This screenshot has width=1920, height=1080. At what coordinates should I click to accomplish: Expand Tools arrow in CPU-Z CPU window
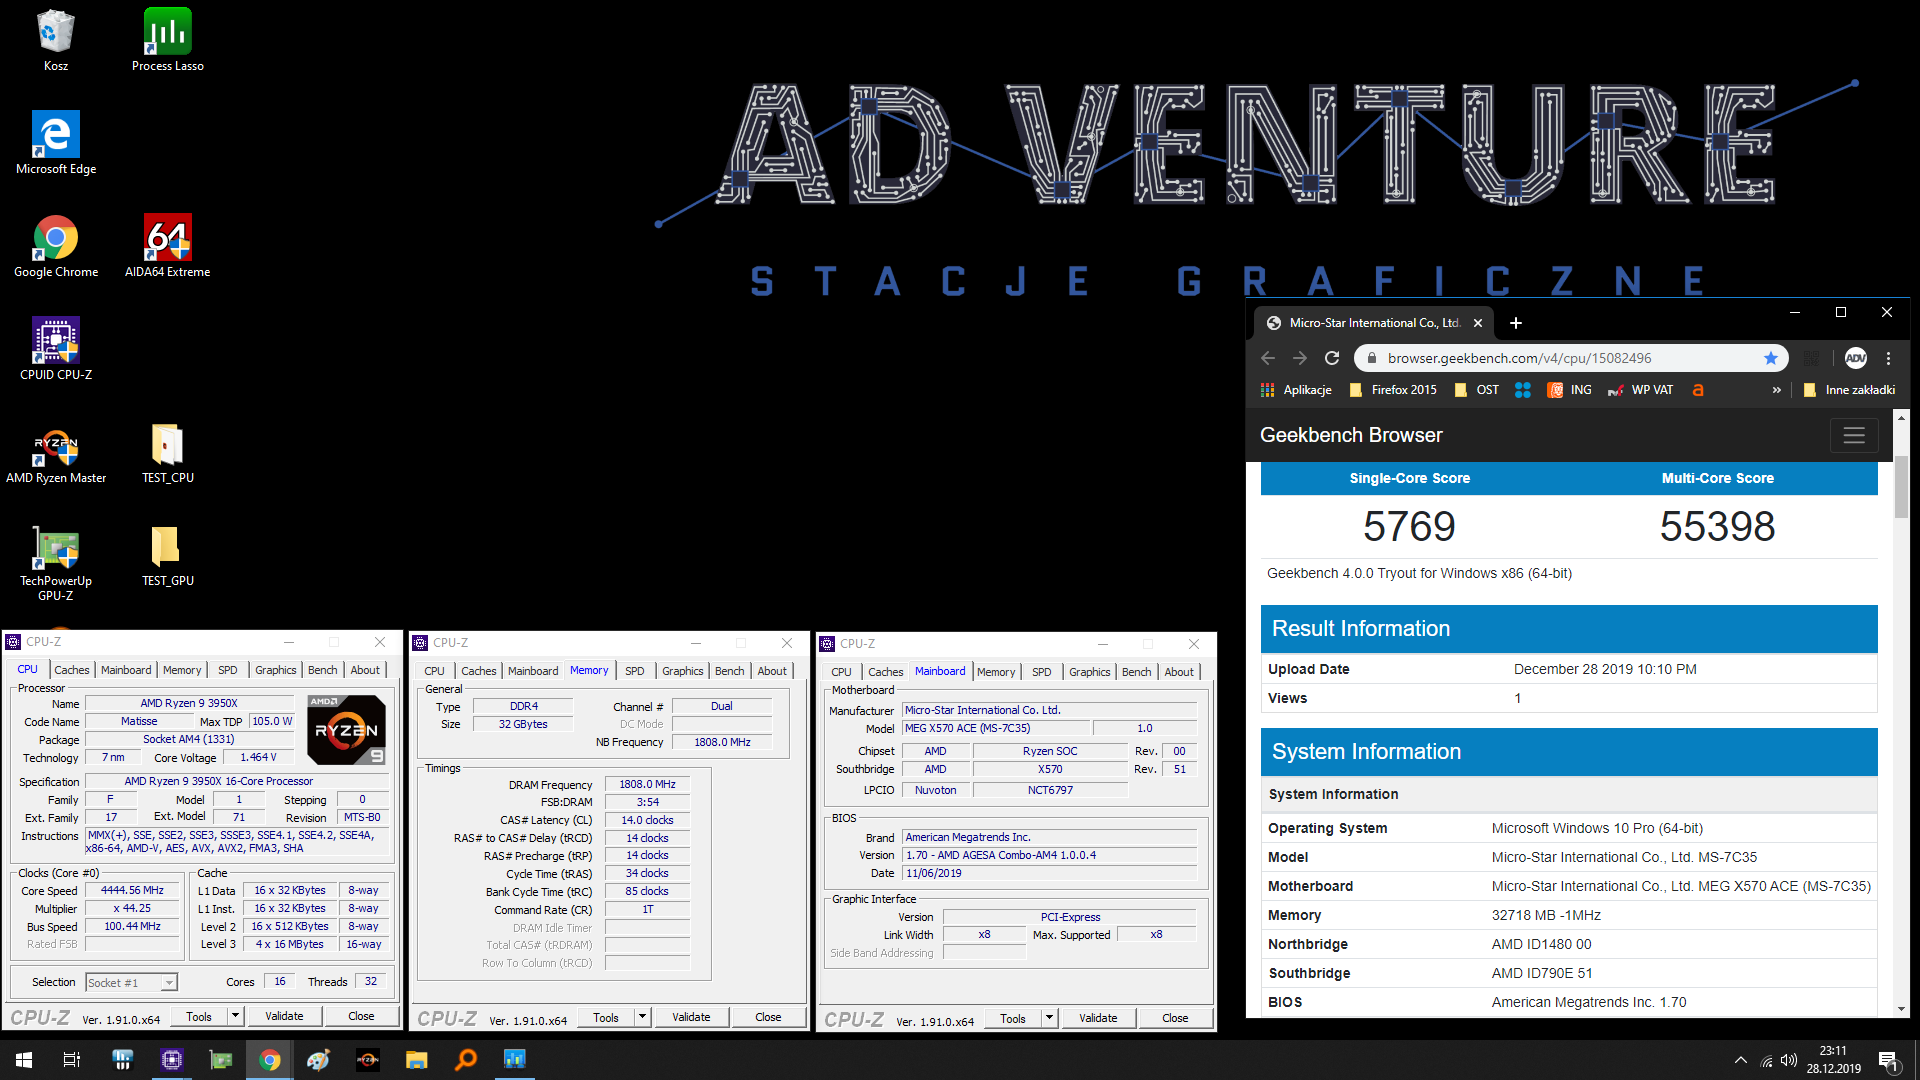pyautogui.click(x=235, y=1016)
